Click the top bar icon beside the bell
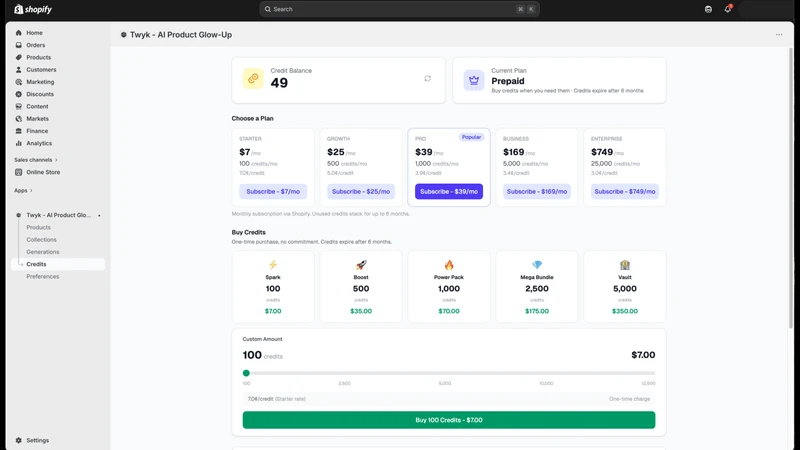Screen dimensions: 800x450 click(x=708, y=9)
